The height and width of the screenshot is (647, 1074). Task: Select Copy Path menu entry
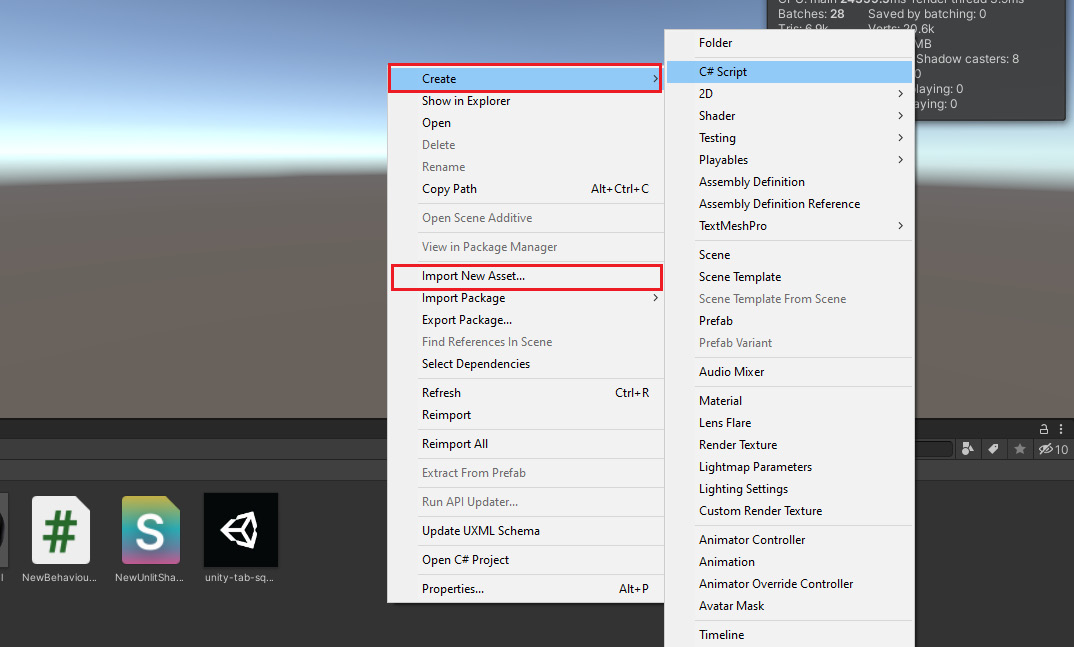tap(525, 189)
